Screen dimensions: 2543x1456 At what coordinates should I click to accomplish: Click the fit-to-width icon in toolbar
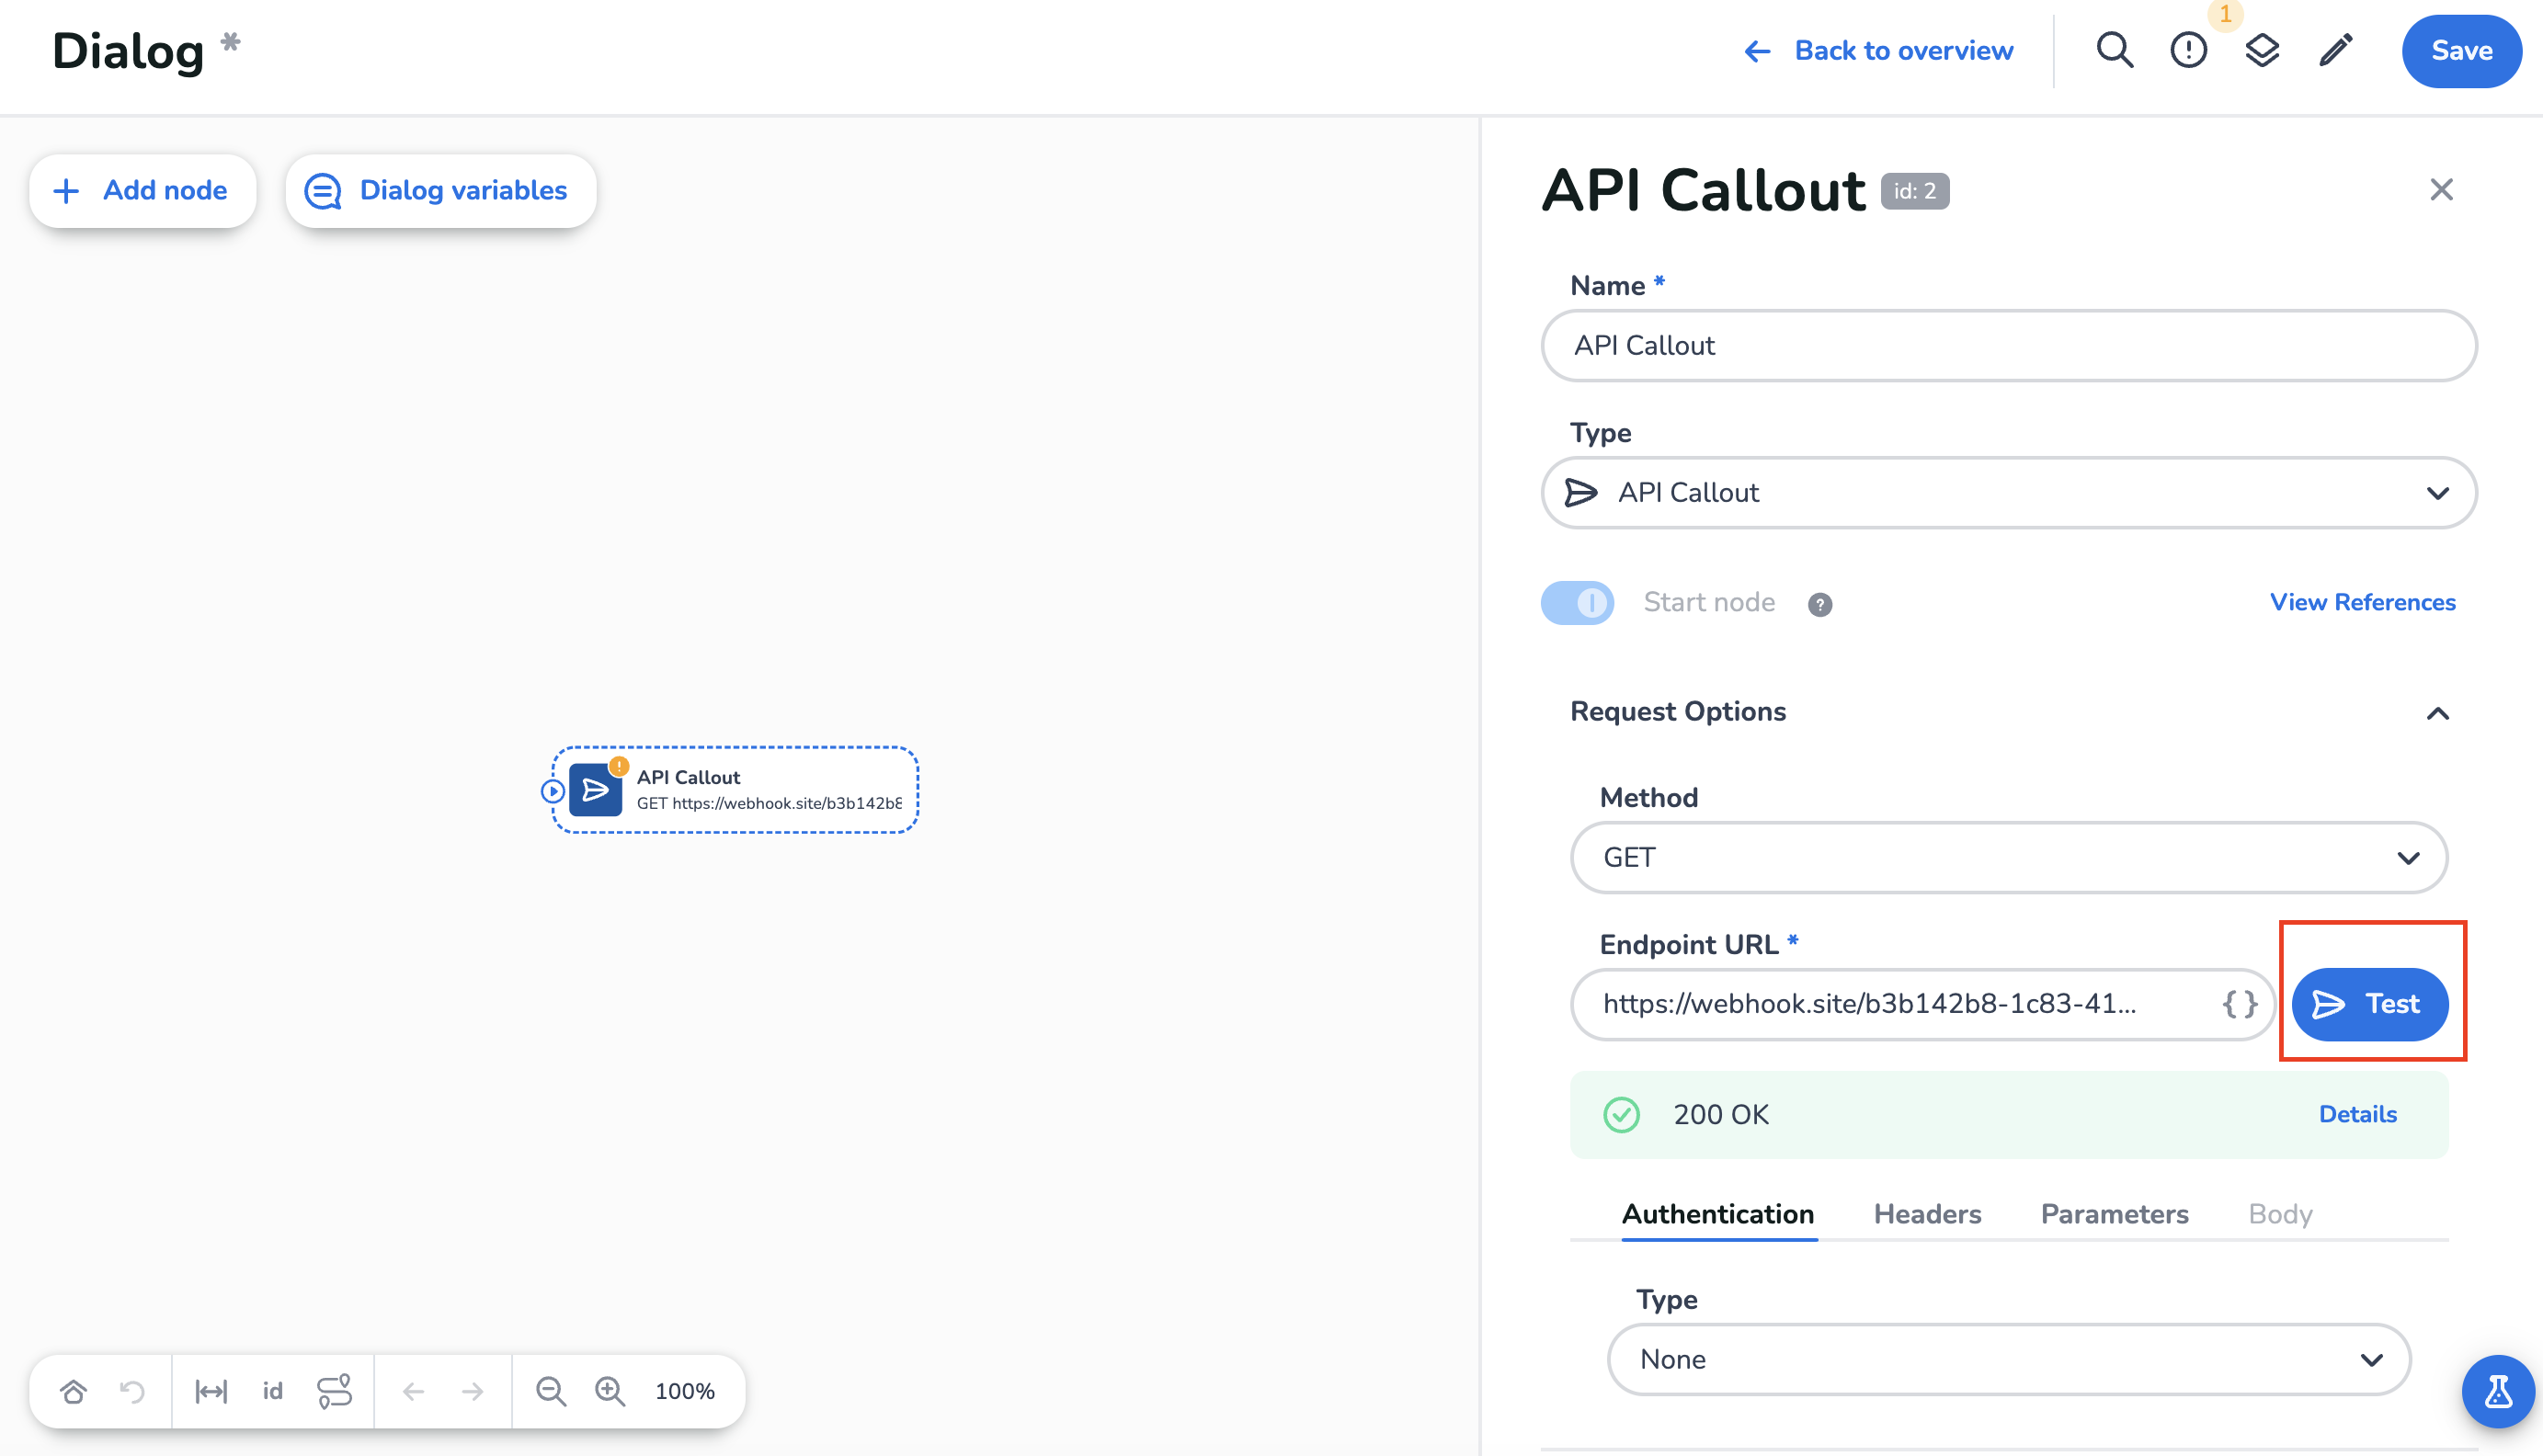click(211, 1391)
